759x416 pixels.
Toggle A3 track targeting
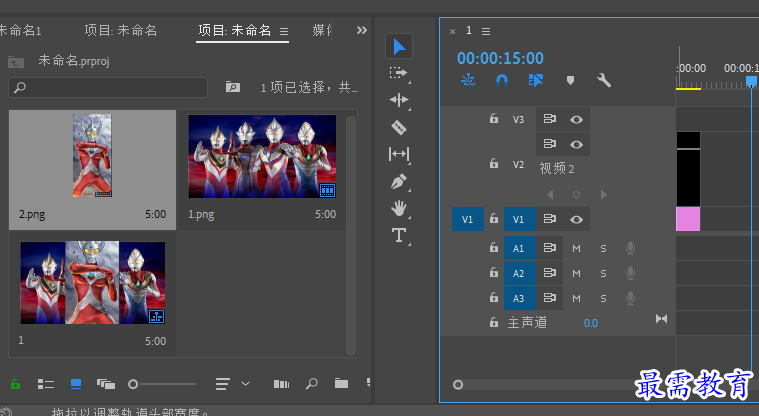(519, 298)
